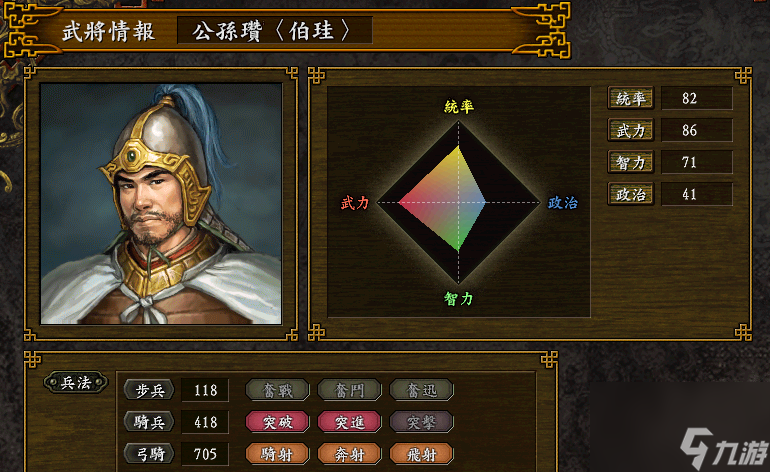770x472 pixels.
Task: Select the 政治 stat label button
Action: [x=631, y=194]
